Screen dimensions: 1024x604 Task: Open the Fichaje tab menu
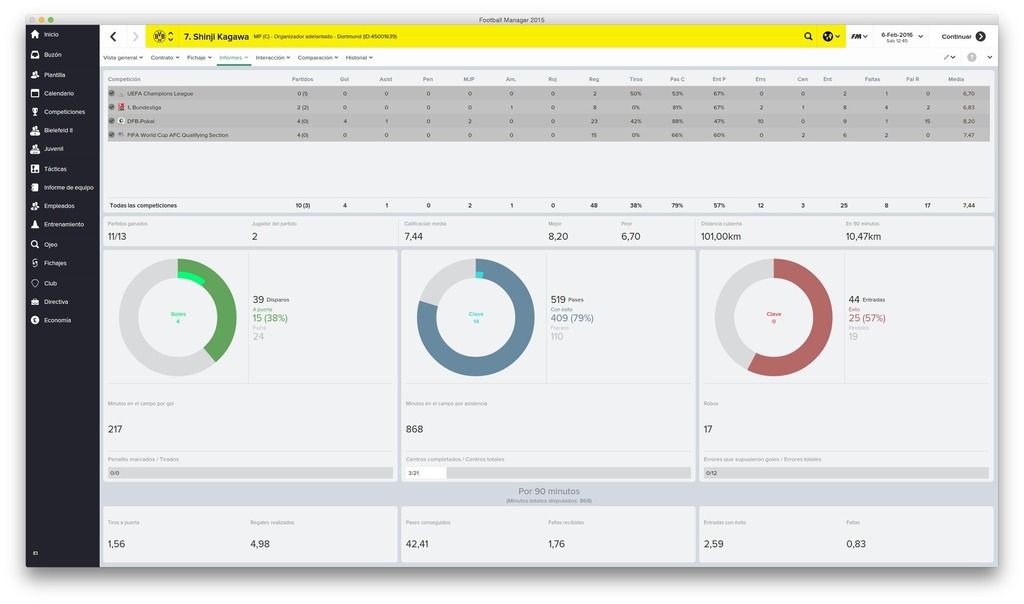(x=199, y=57)
